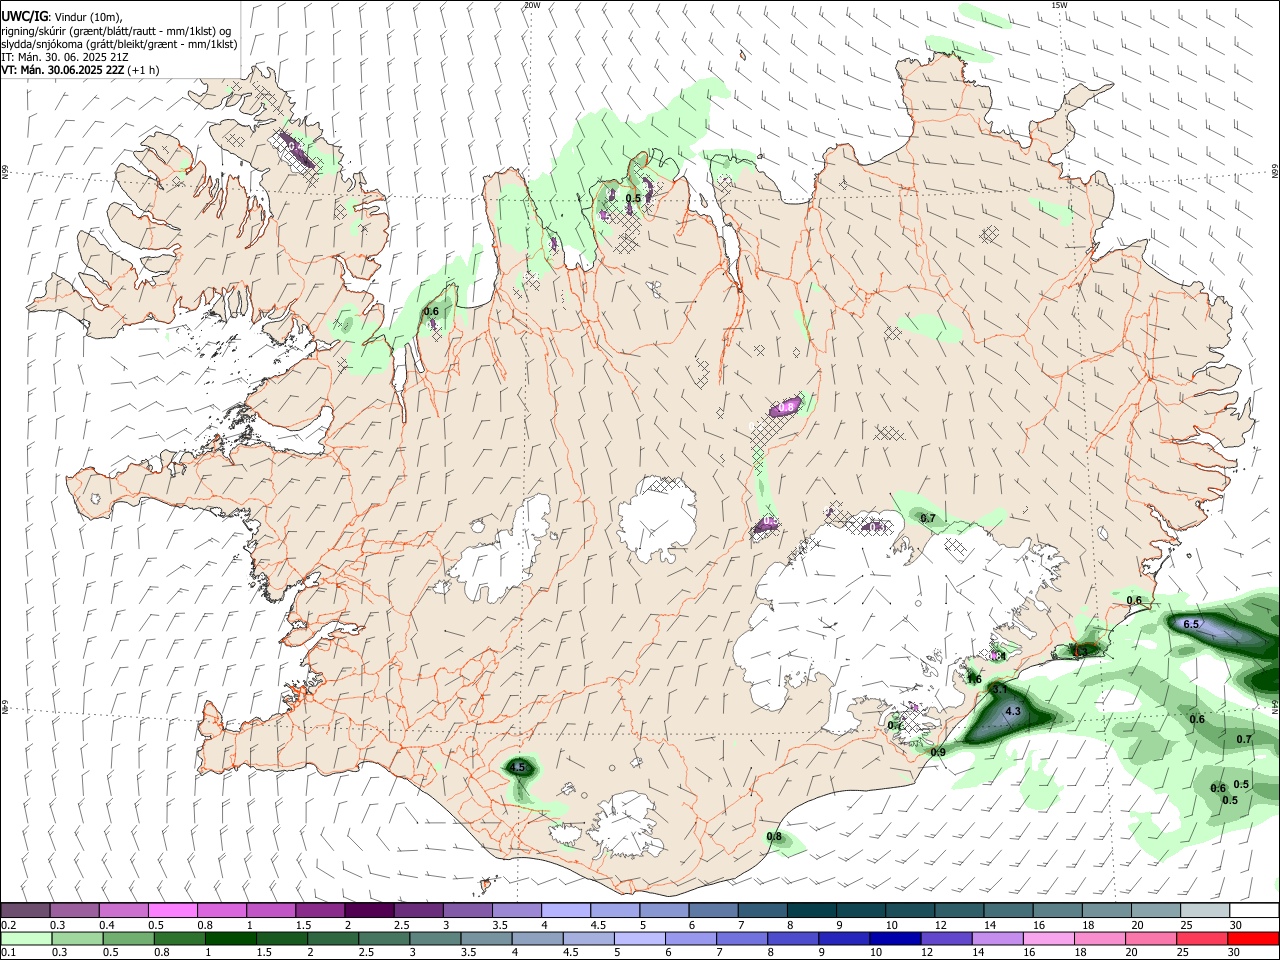The height and width of the screenshot is (960, 1280).
Task: Select the 'slydda/snjókoma' legend description line
Action: tap(119, 44)
